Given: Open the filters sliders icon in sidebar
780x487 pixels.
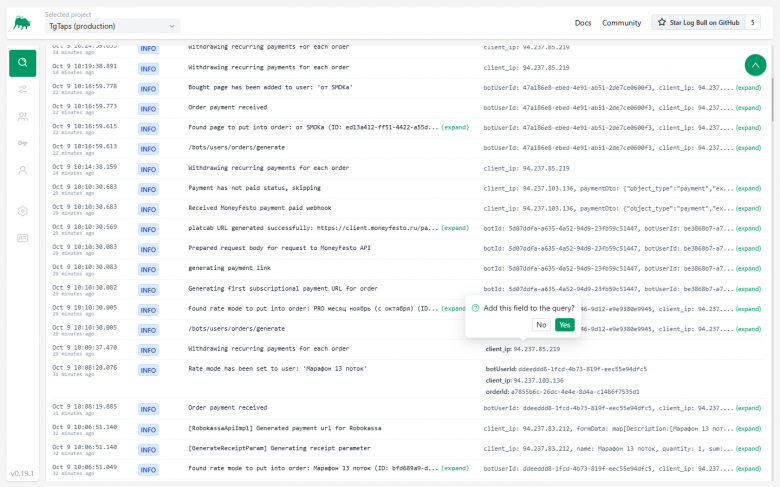Looking at the screenshot, I should (x=22, y=90).
